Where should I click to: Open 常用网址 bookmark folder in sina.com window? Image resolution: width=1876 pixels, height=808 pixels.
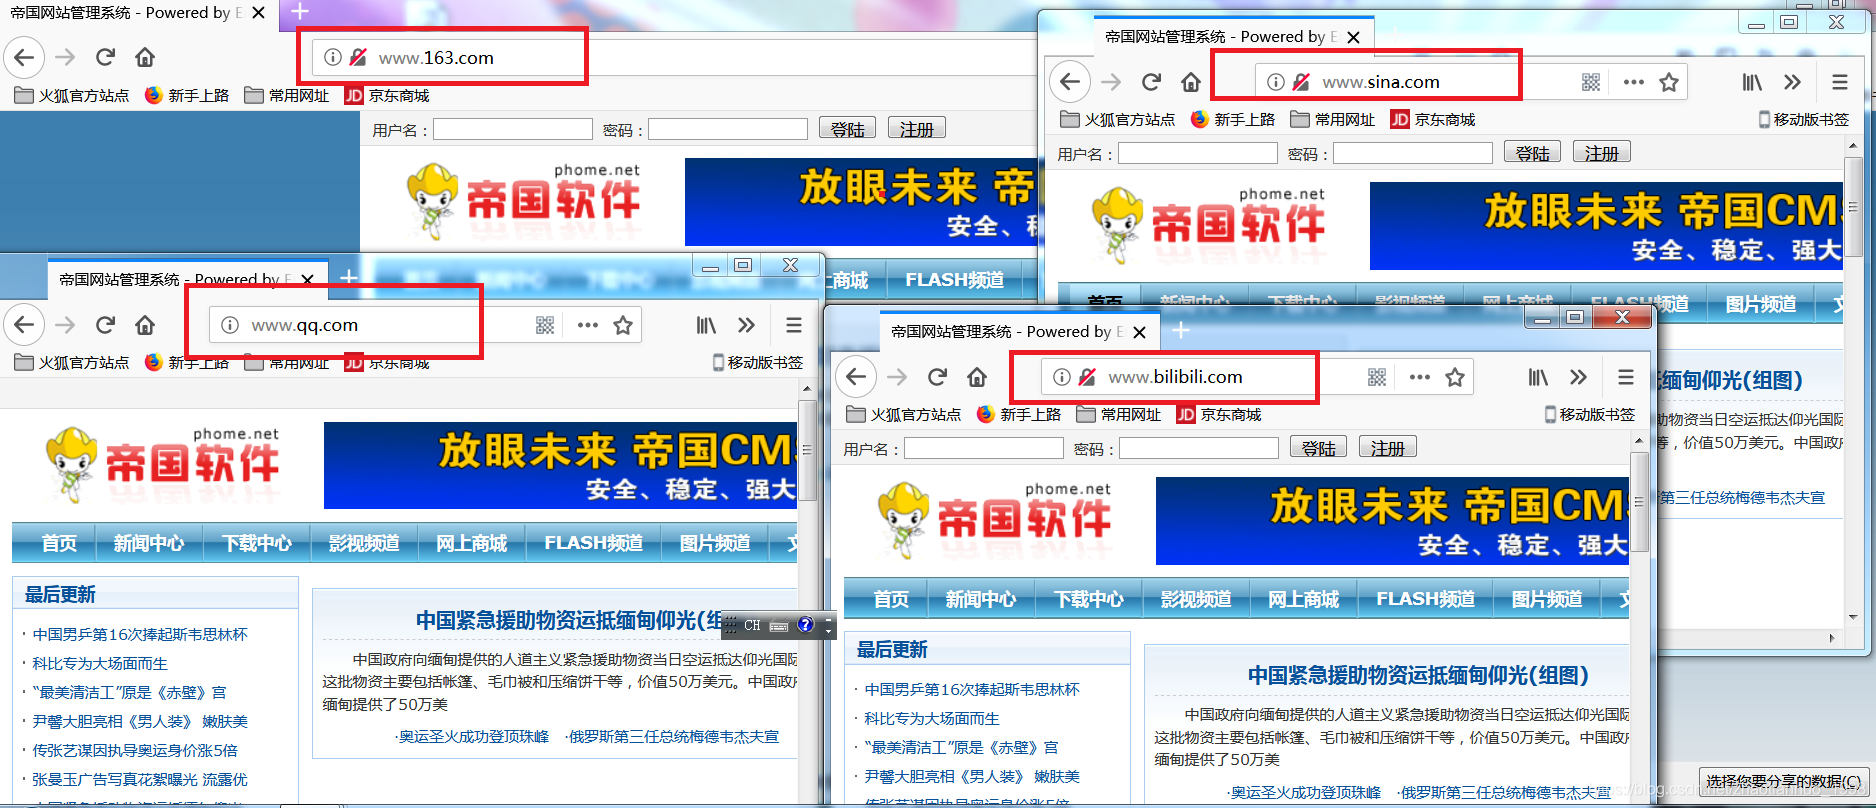coord(1333,120)
